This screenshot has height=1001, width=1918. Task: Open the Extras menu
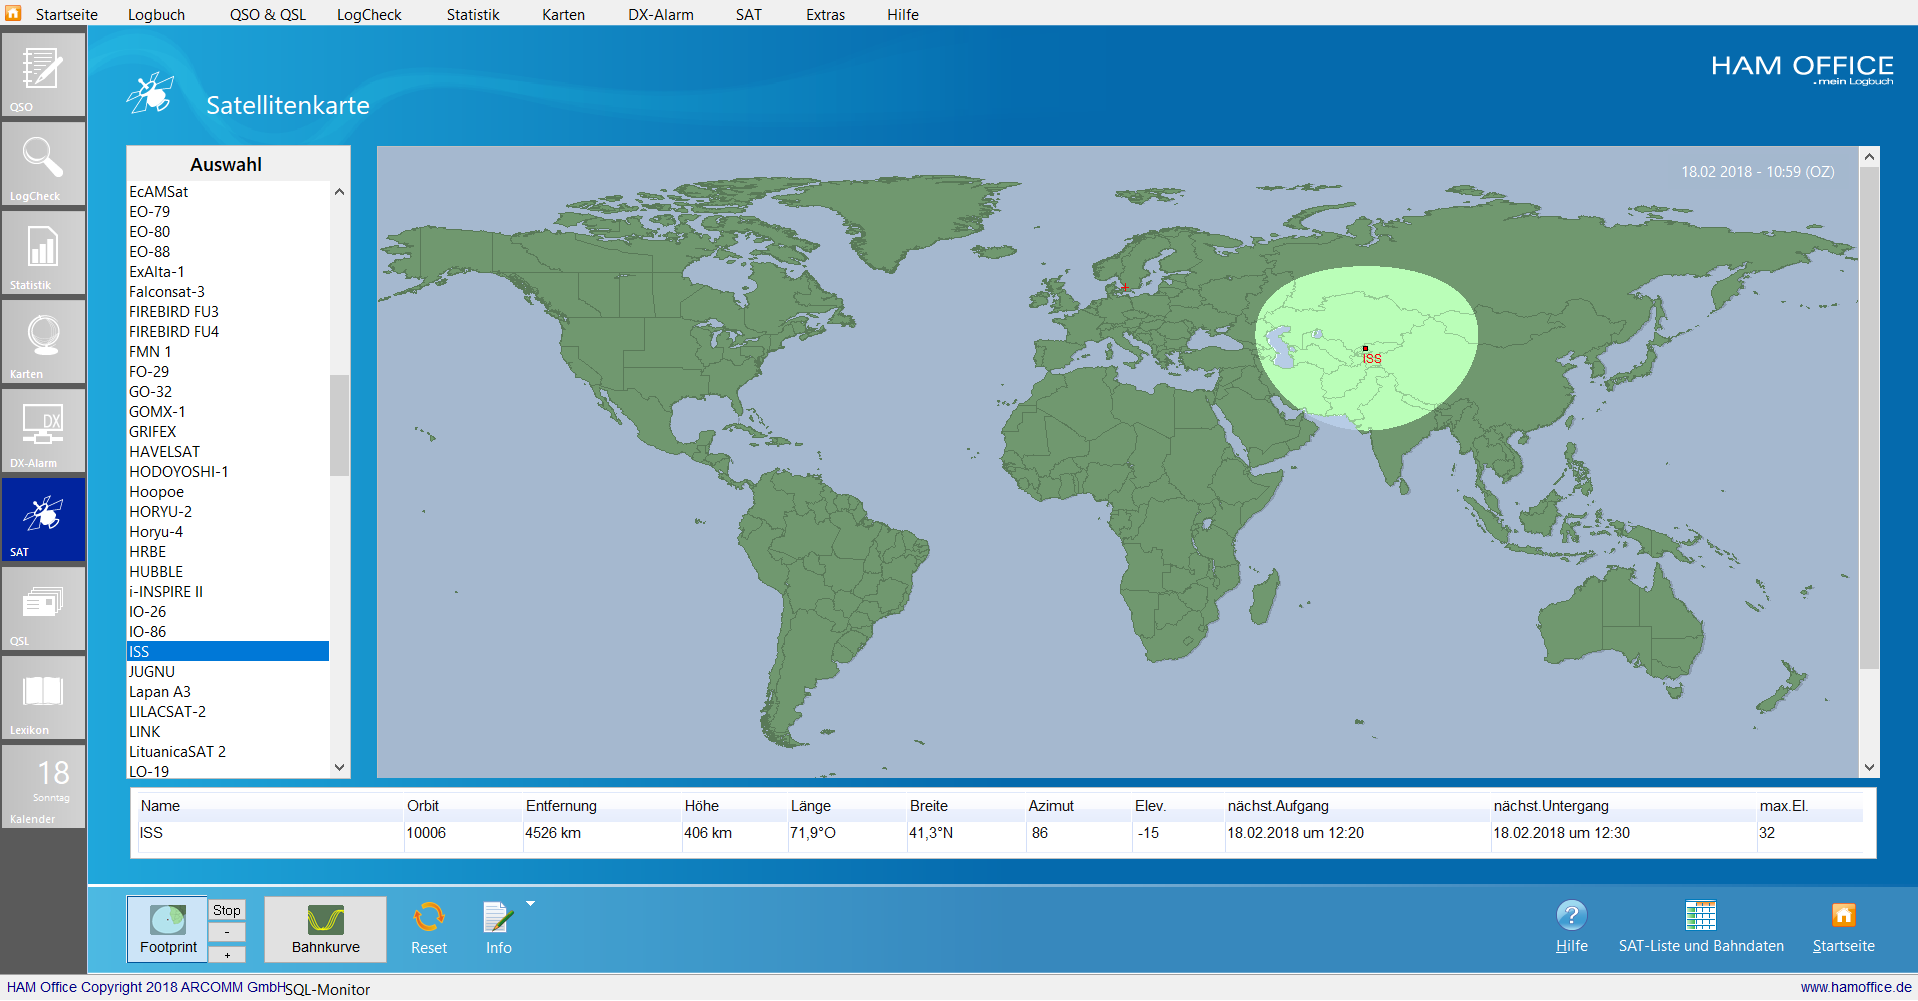[x=825, y=15]
